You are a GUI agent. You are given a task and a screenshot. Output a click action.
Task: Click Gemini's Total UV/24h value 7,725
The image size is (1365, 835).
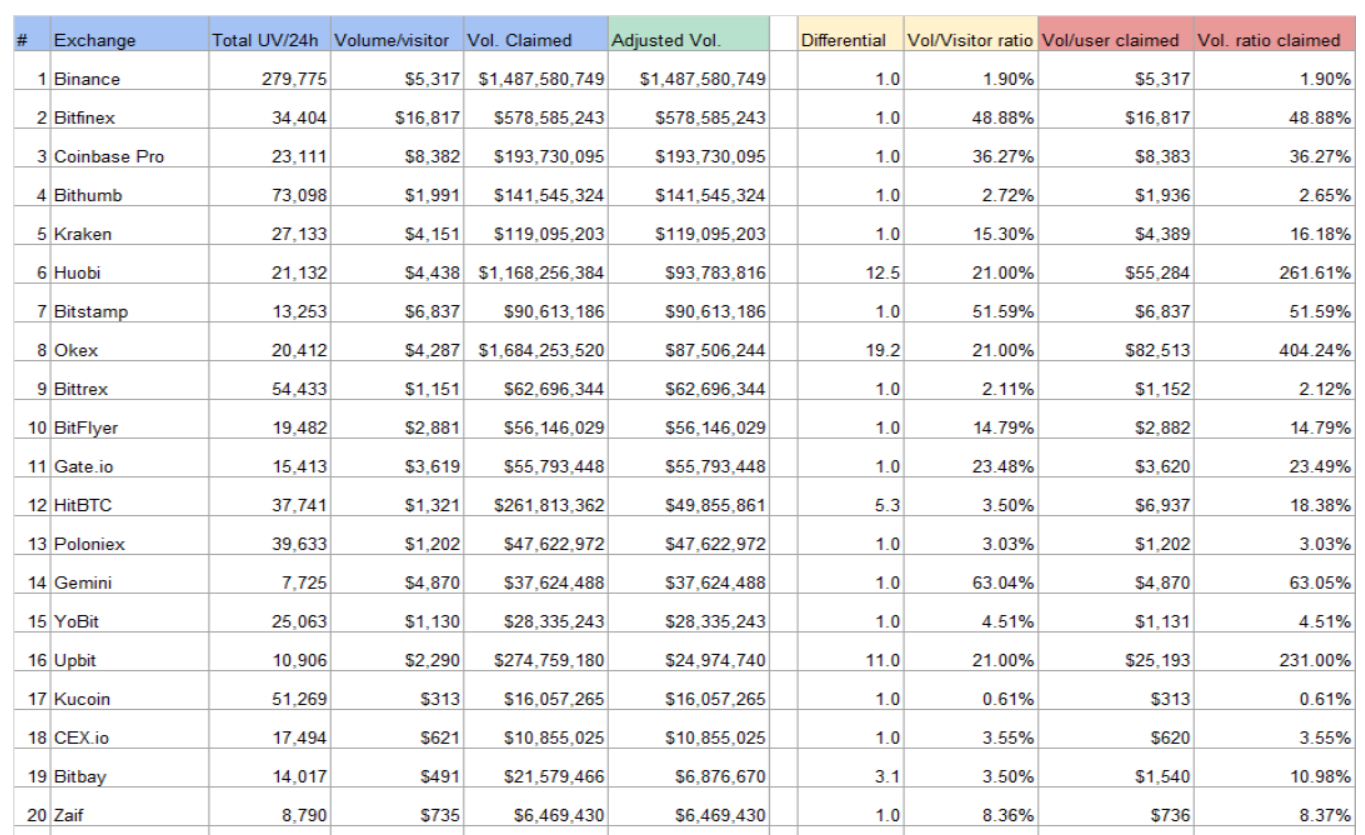(268, 583)
